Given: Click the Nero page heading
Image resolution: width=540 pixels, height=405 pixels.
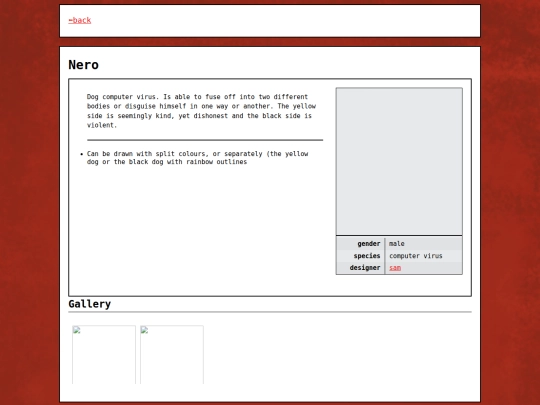Looking at the screenshot, I should click(x=84, y=65).
